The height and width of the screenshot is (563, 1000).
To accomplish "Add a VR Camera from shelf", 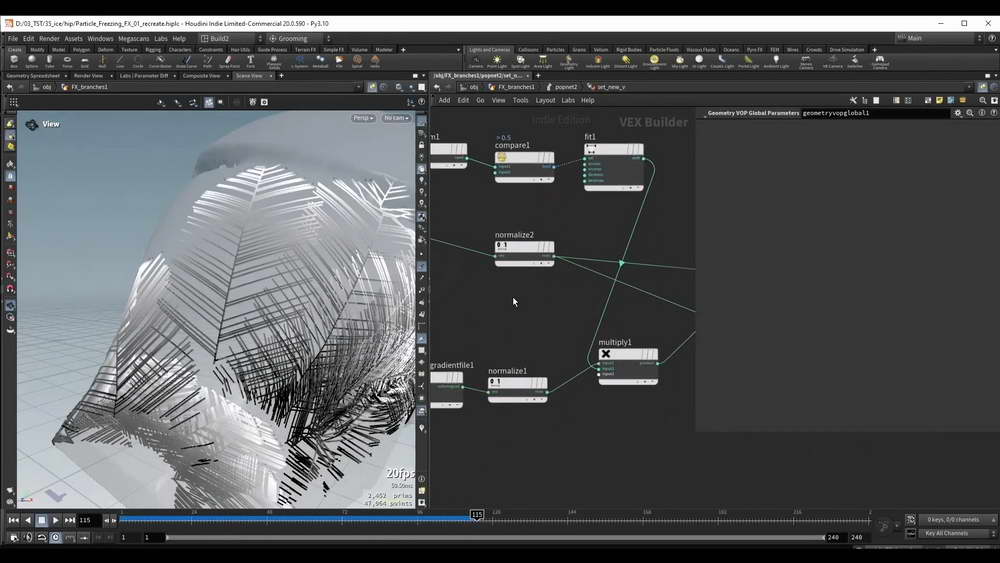I will [832, 61].
